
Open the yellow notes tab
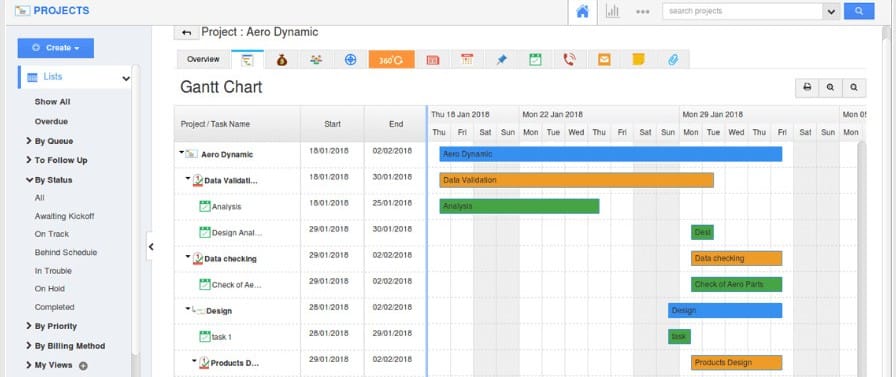coord(638,59)
